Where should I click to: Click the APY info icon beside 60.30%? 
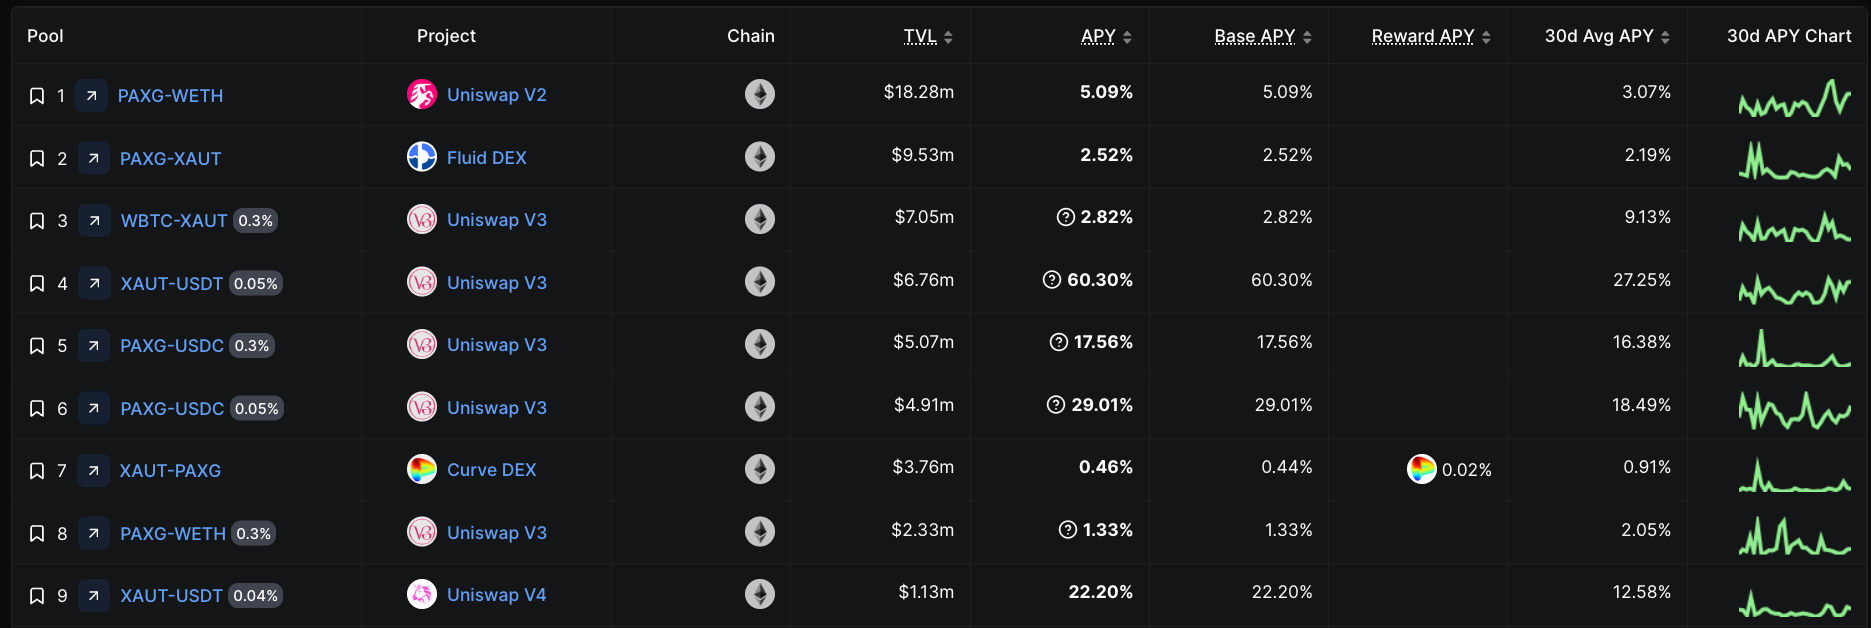click(1052, 280)
